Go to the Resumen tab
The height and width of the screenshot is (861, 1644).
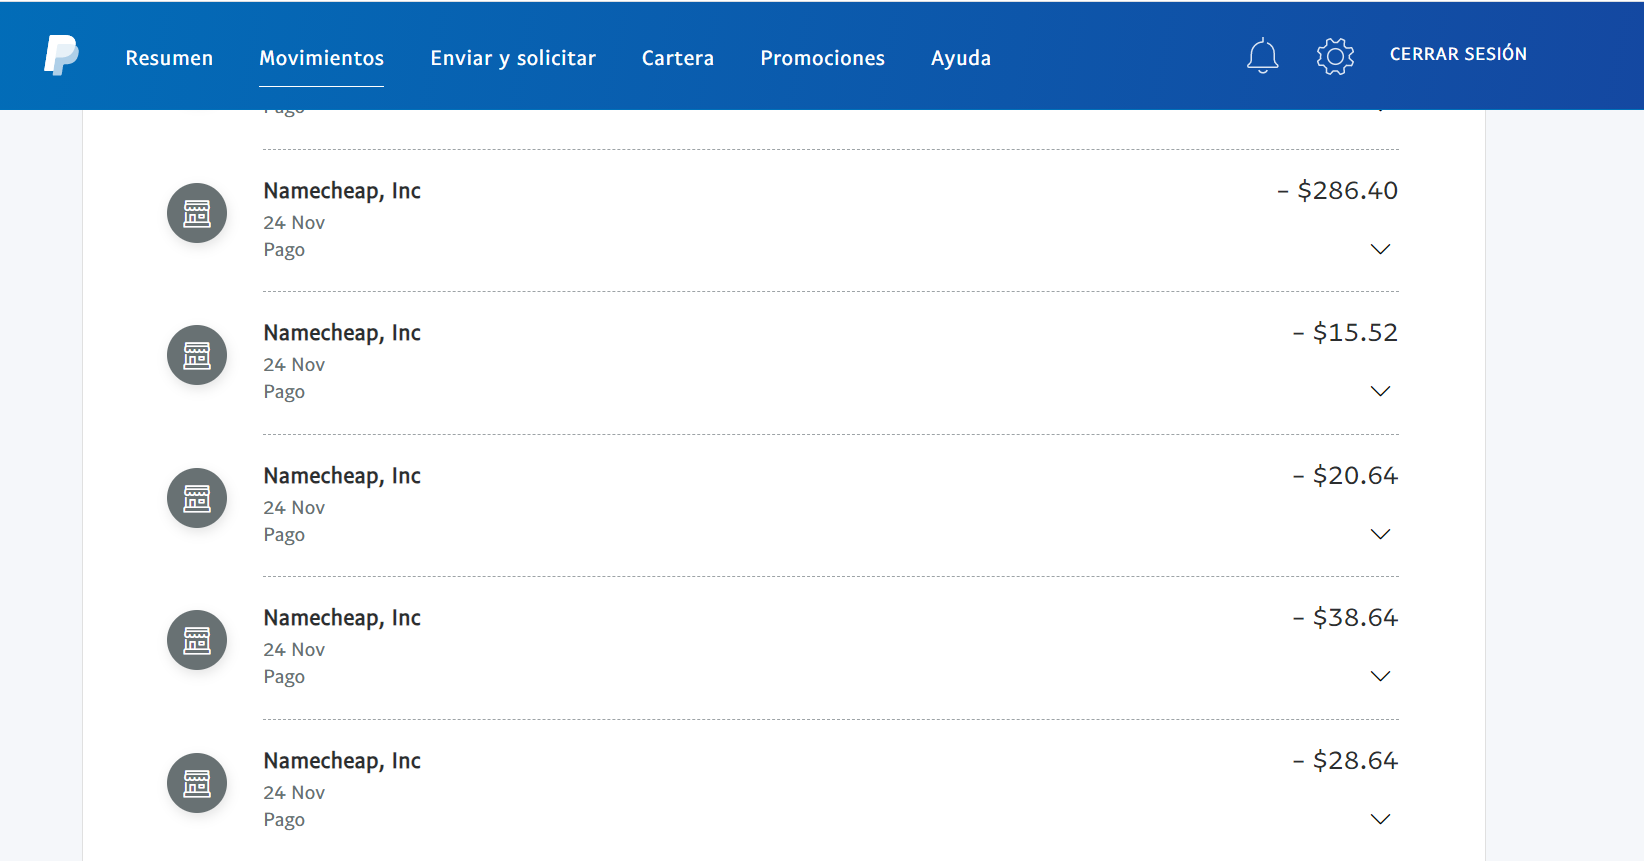[x=169, y=58]
